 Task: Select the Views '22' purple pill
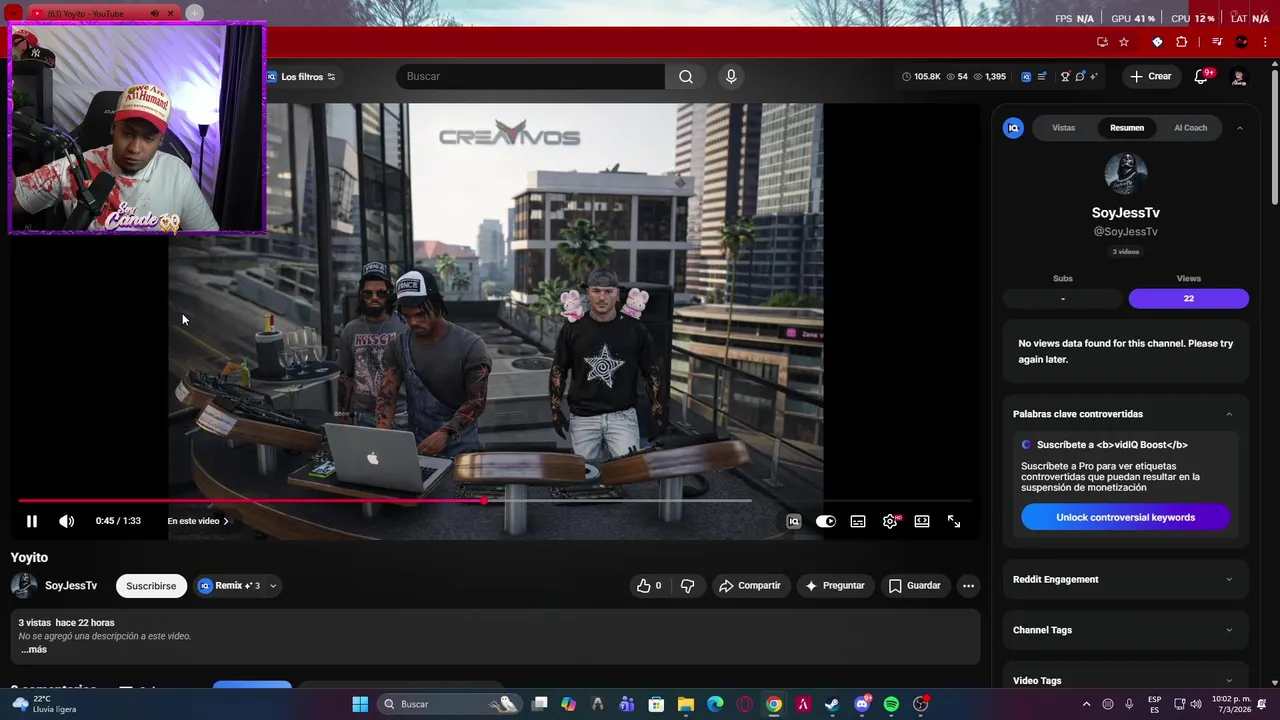(x=1188, y=298)
